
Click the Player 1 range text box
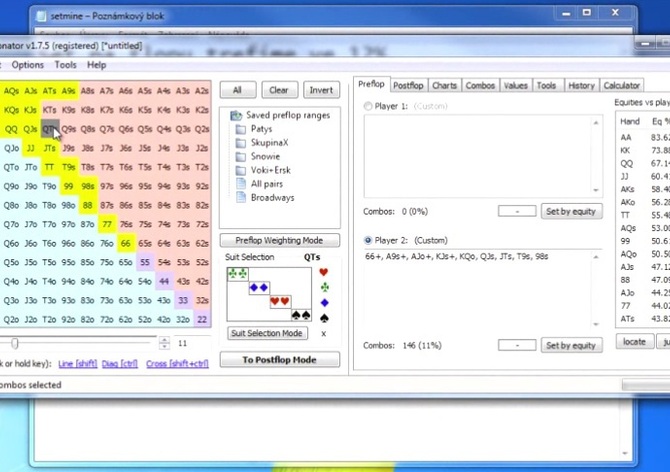click(483, 156)
